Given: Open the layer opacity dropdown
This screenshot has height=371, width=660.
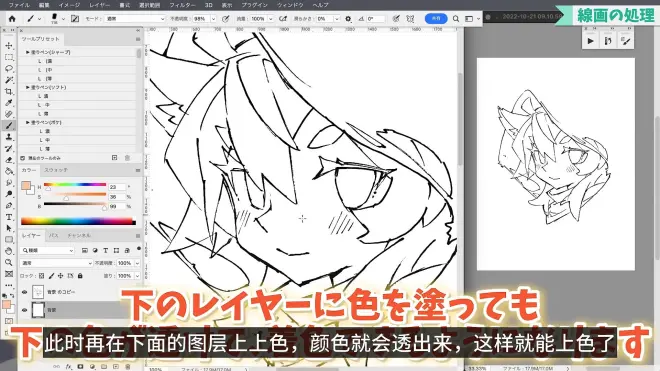Looking at the screenshot, I should coord(137,263).
